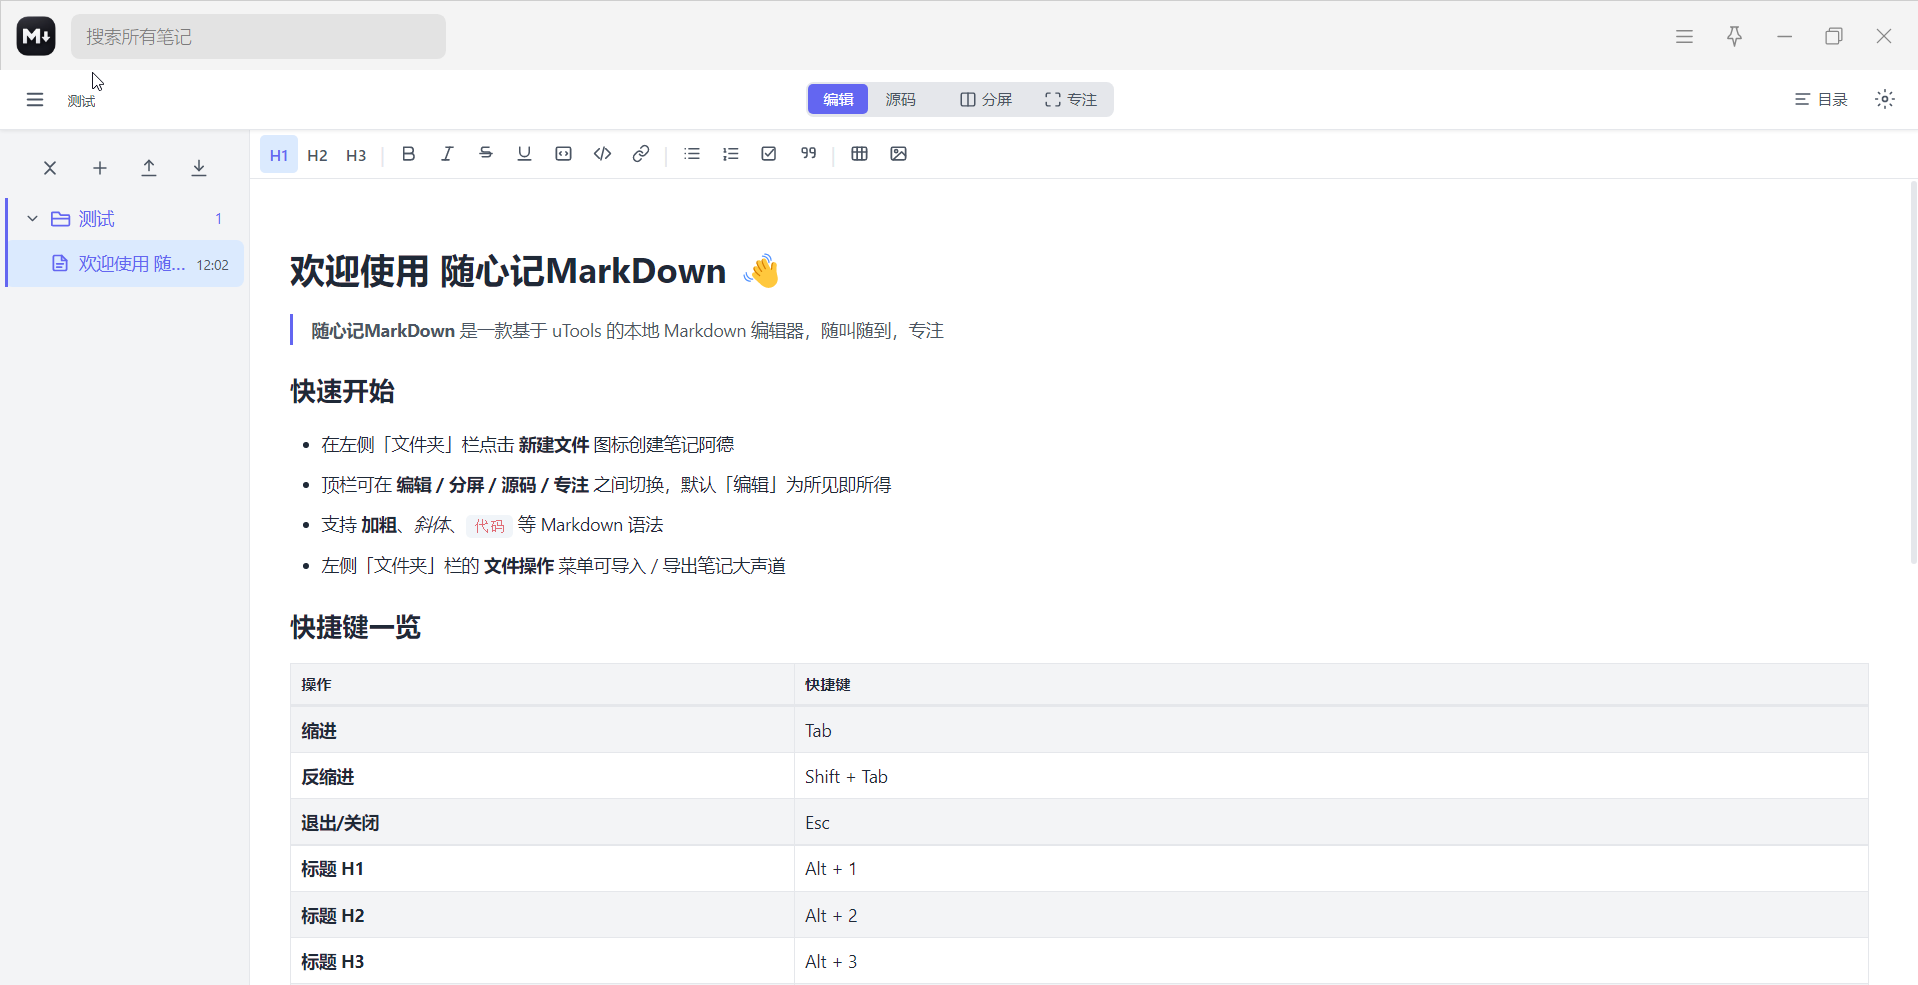Click the editor's vertical scrollbar
The image size is (1918, 985).
pos(1913,372)
